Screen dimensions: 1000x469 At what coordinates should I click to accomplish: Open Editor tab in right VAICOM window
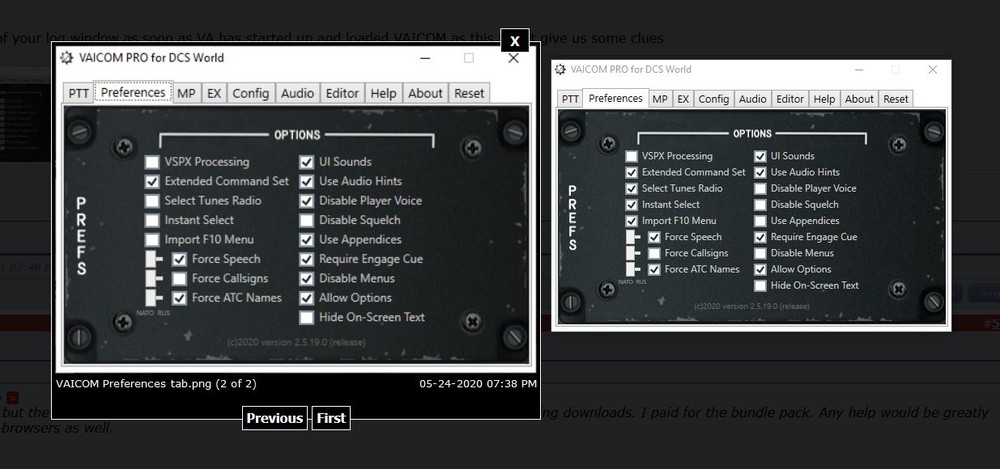(790, 99)
